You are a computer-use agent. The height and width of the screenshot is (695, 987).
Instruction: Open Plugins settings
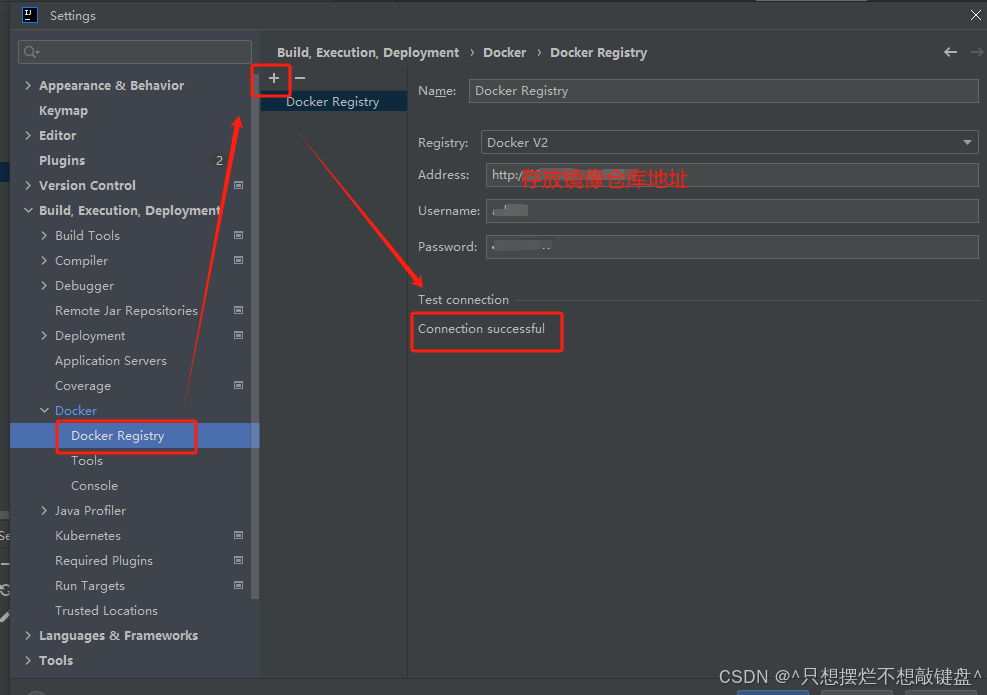point(62,161)
